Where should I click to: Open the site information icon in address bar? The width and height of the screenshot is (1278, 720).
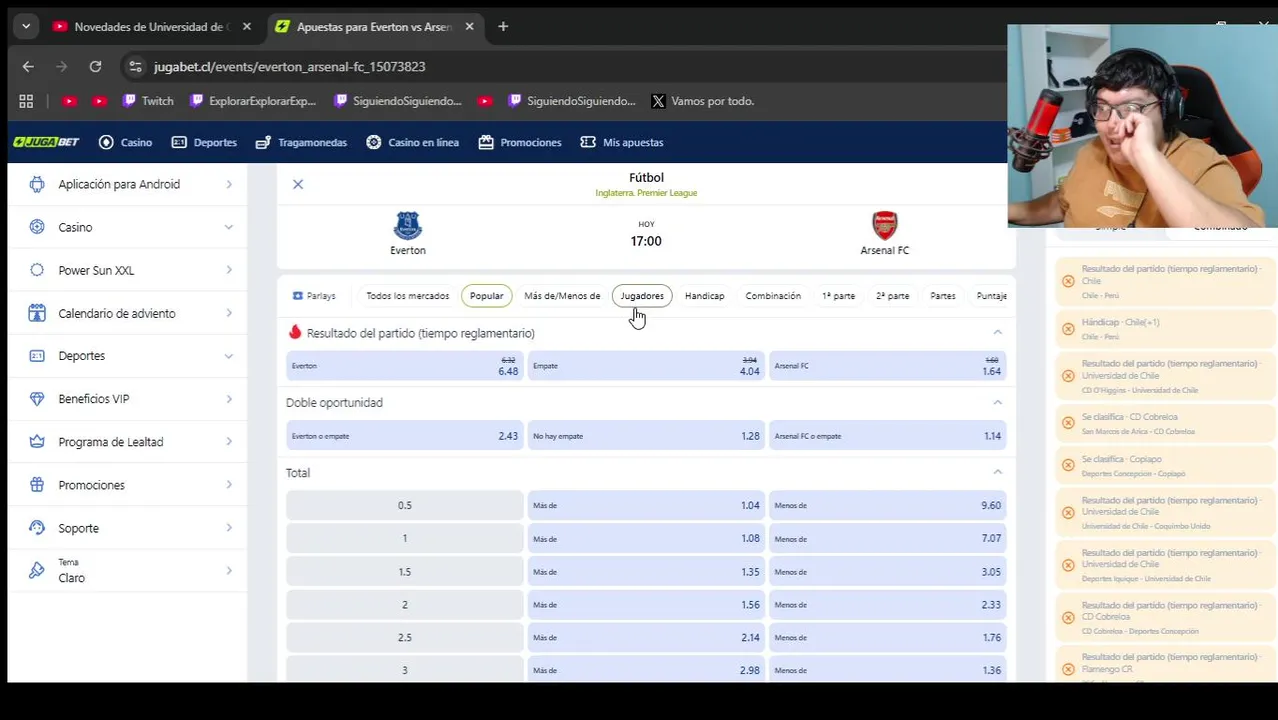(x=135, y=66)
